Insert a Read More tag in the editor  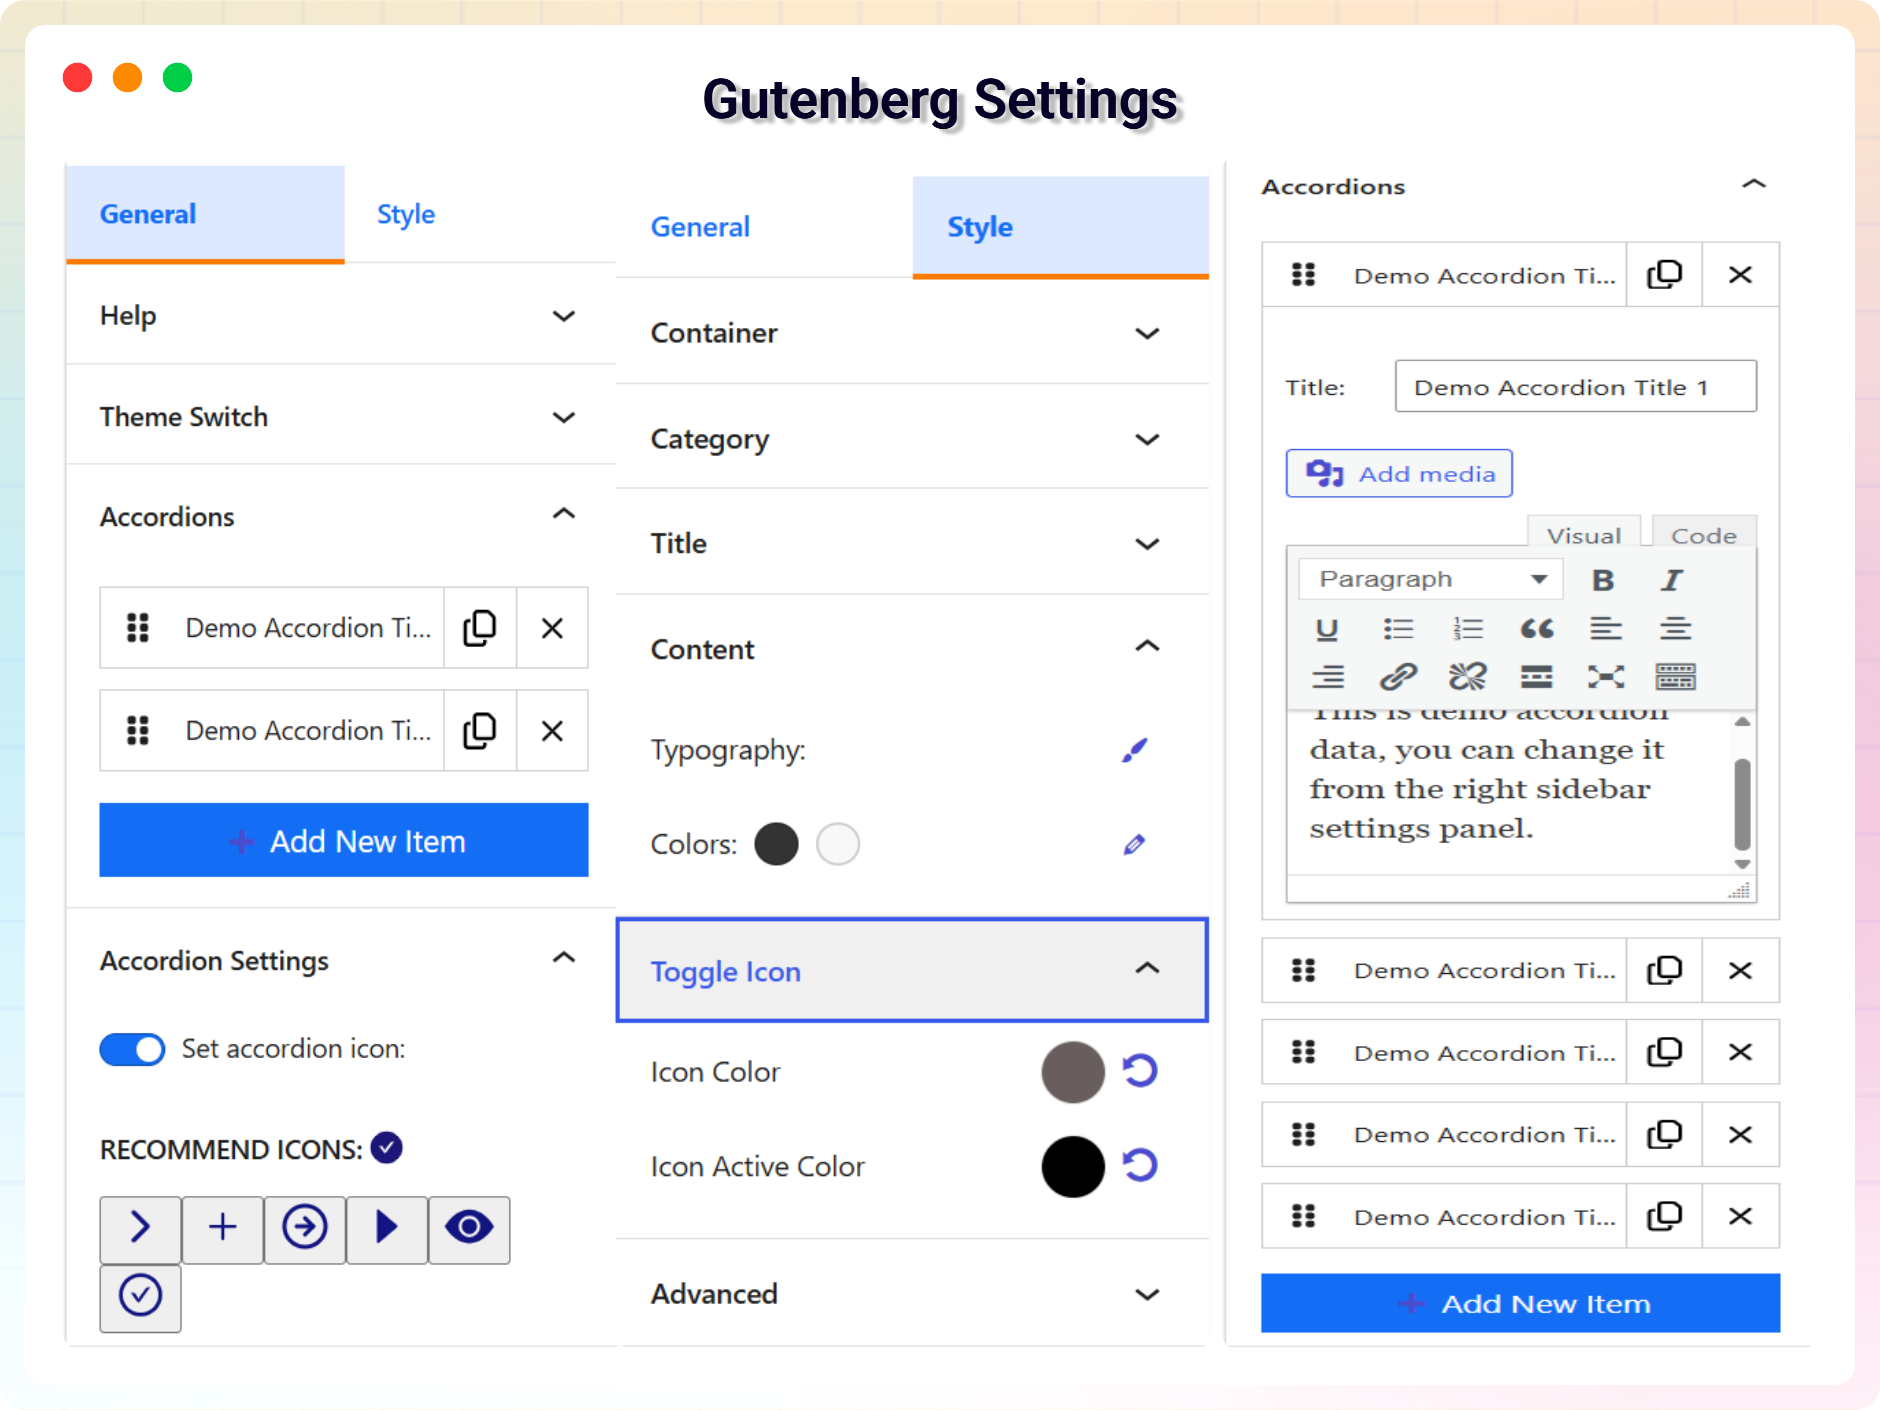[x=1537, y=677]
